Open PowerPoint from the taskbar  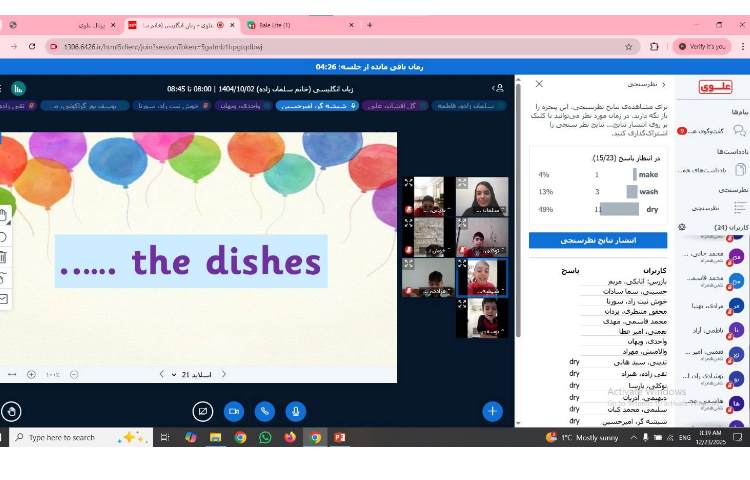pyautogui.click(x=340, y=437)
